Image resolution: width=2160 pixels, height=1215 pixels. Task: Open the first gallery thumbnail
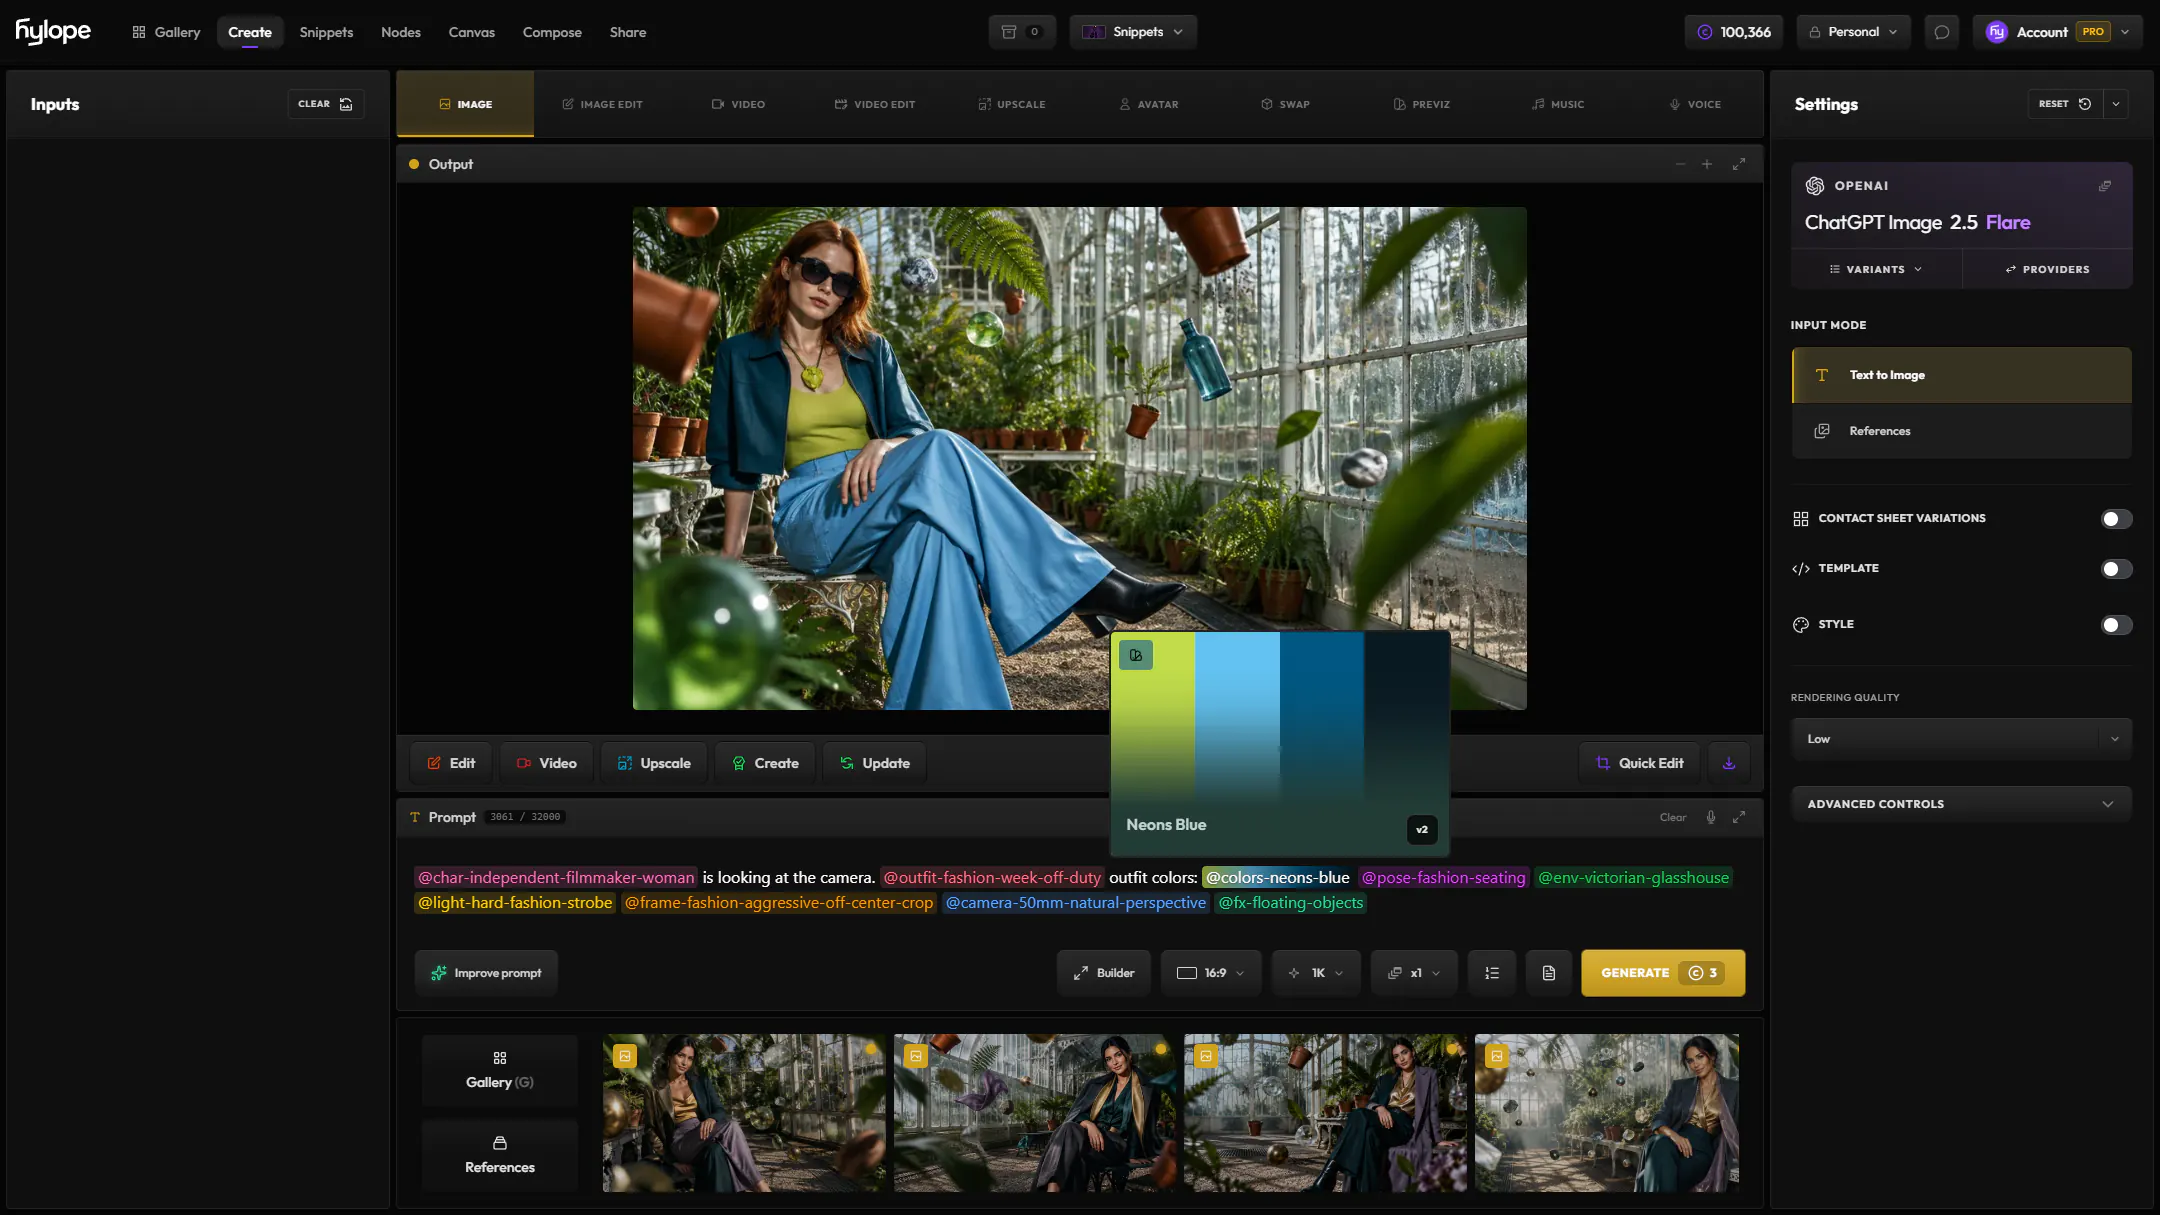point(743,1113)
